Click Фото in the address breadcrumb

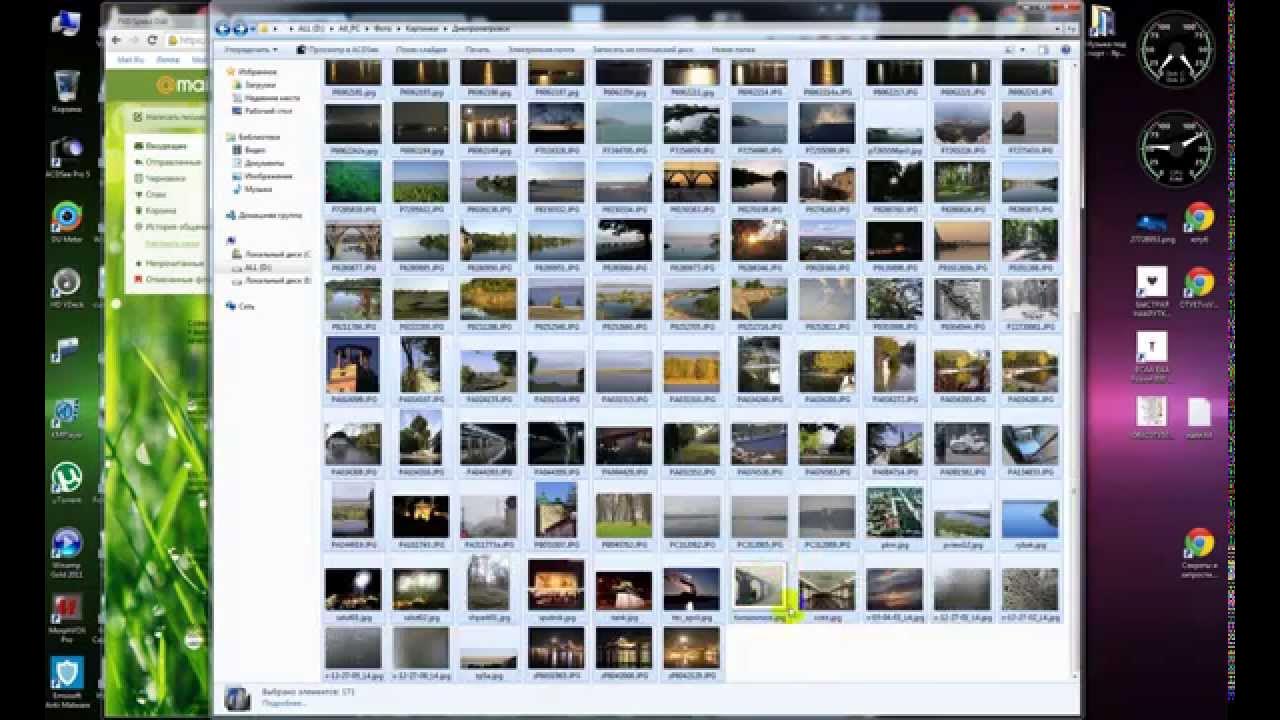[x=385, y=29]
